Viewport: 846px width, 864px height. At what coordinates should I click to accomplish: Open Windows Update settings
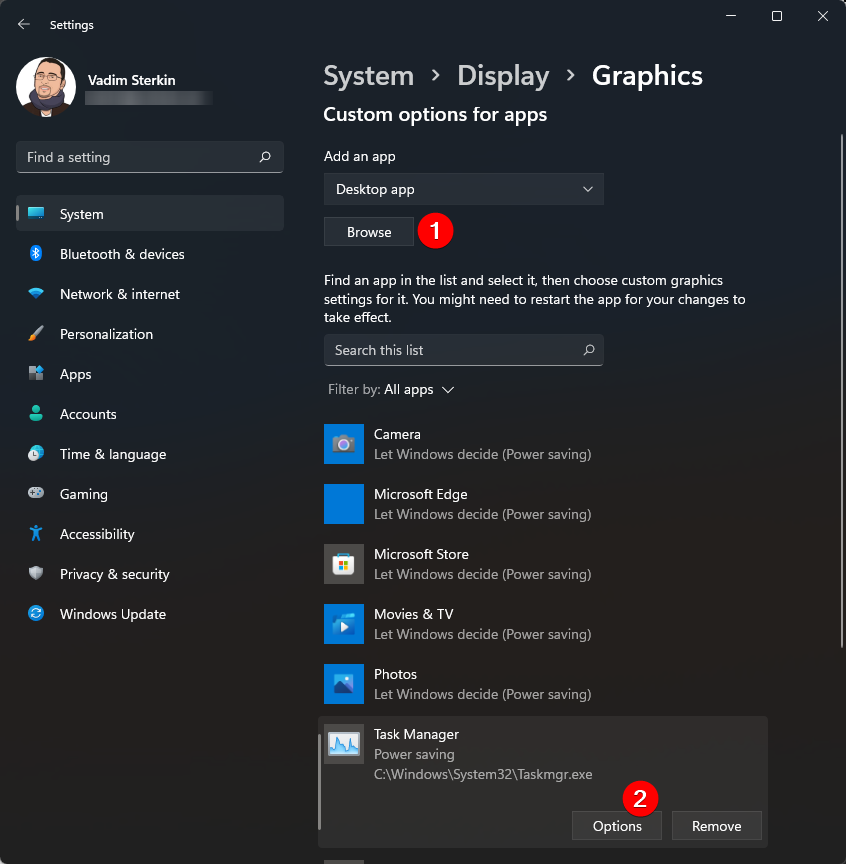149,614
